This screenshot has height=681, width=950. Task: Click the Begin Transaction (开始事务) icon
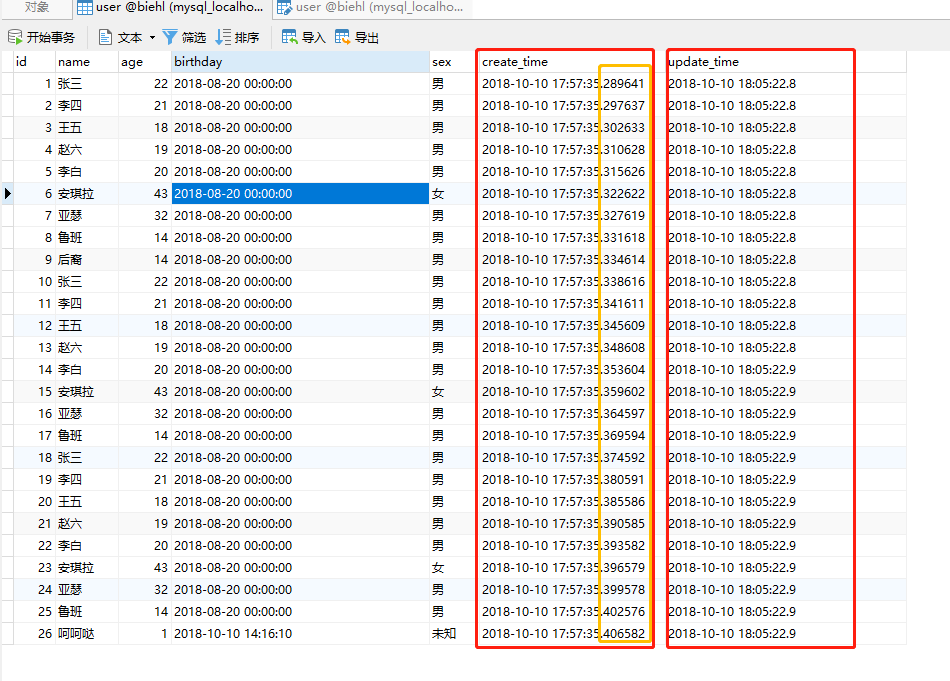15,37
